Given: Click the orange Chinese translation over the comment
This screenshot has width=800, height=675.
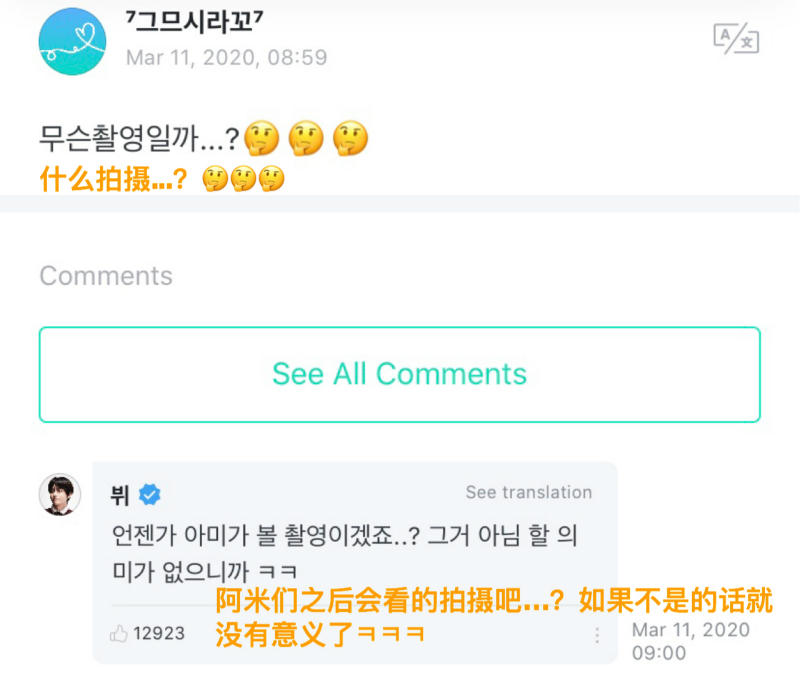Looking at the screenshot, I should [493, 617].
